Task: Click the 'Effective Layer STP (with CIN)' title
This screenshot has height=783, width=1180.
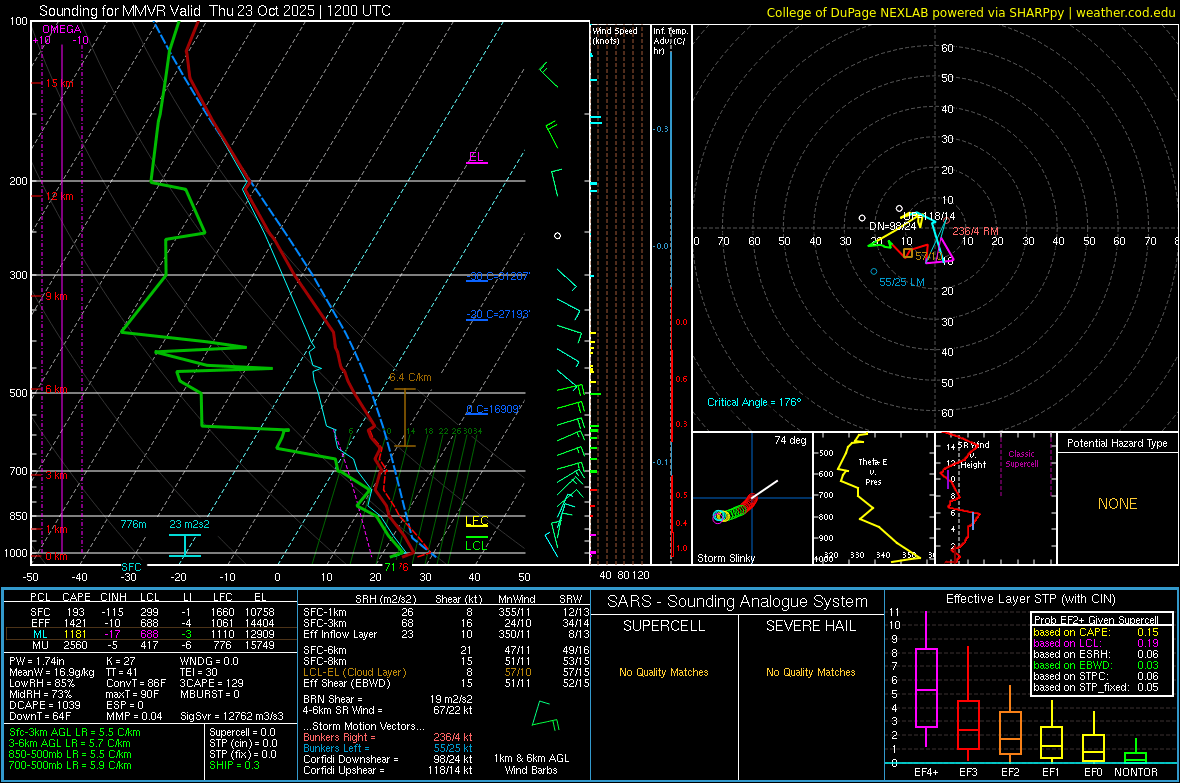Action: point(1030,599)
